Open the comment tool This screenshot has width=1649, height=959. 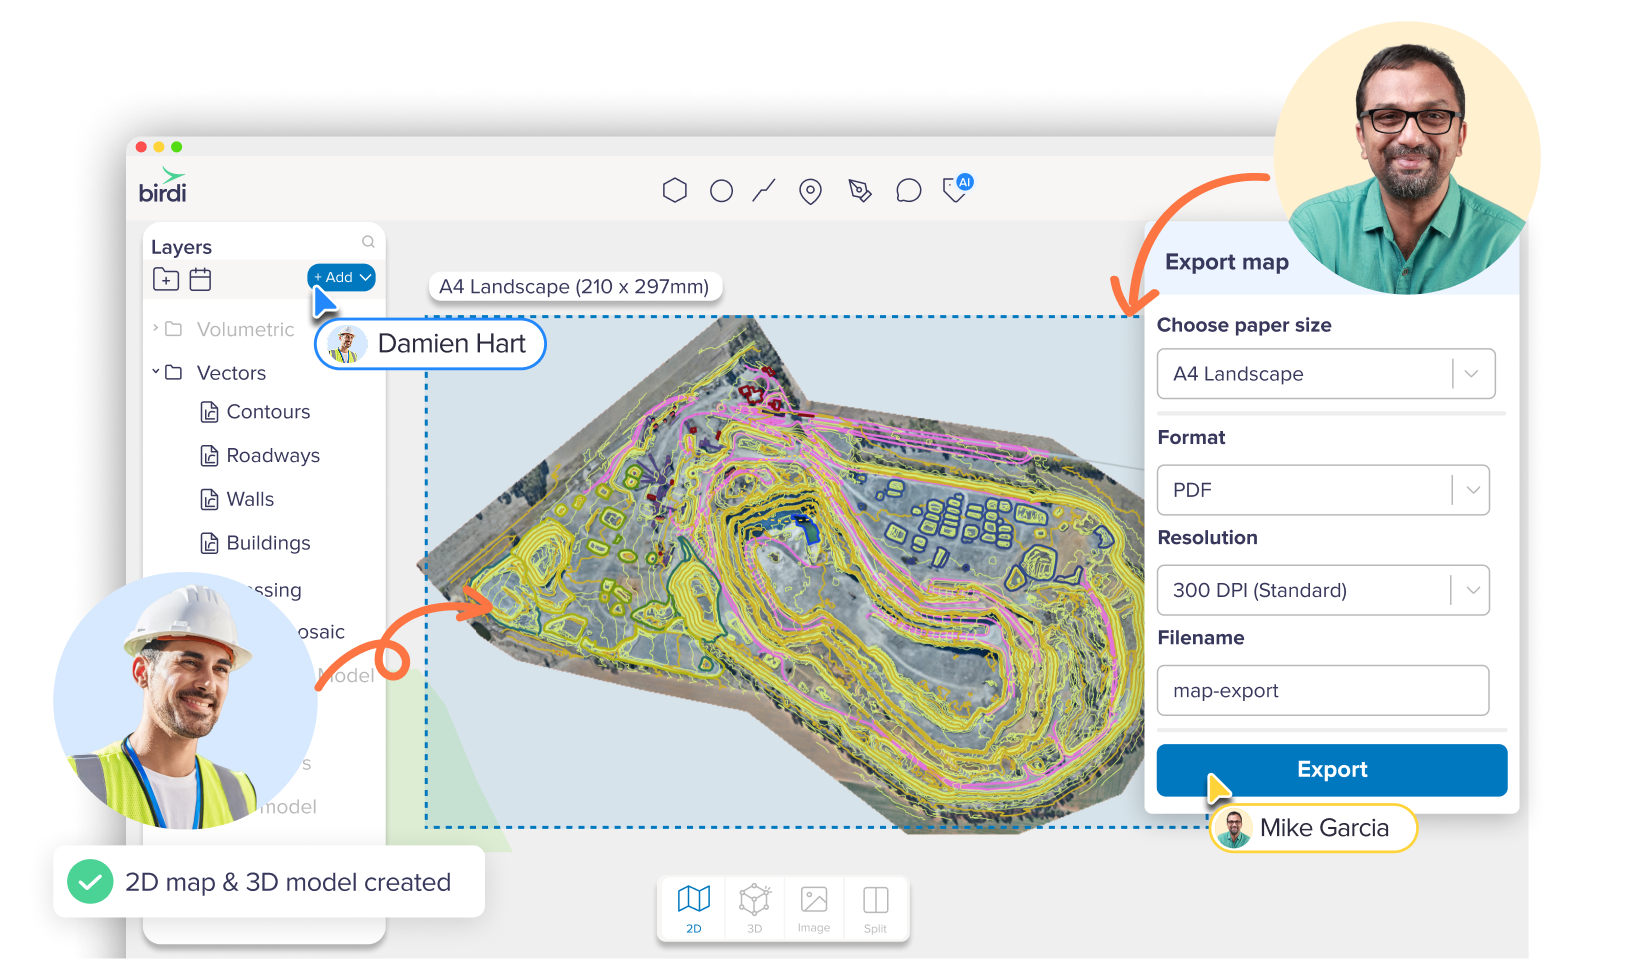(x=908, y=190)
